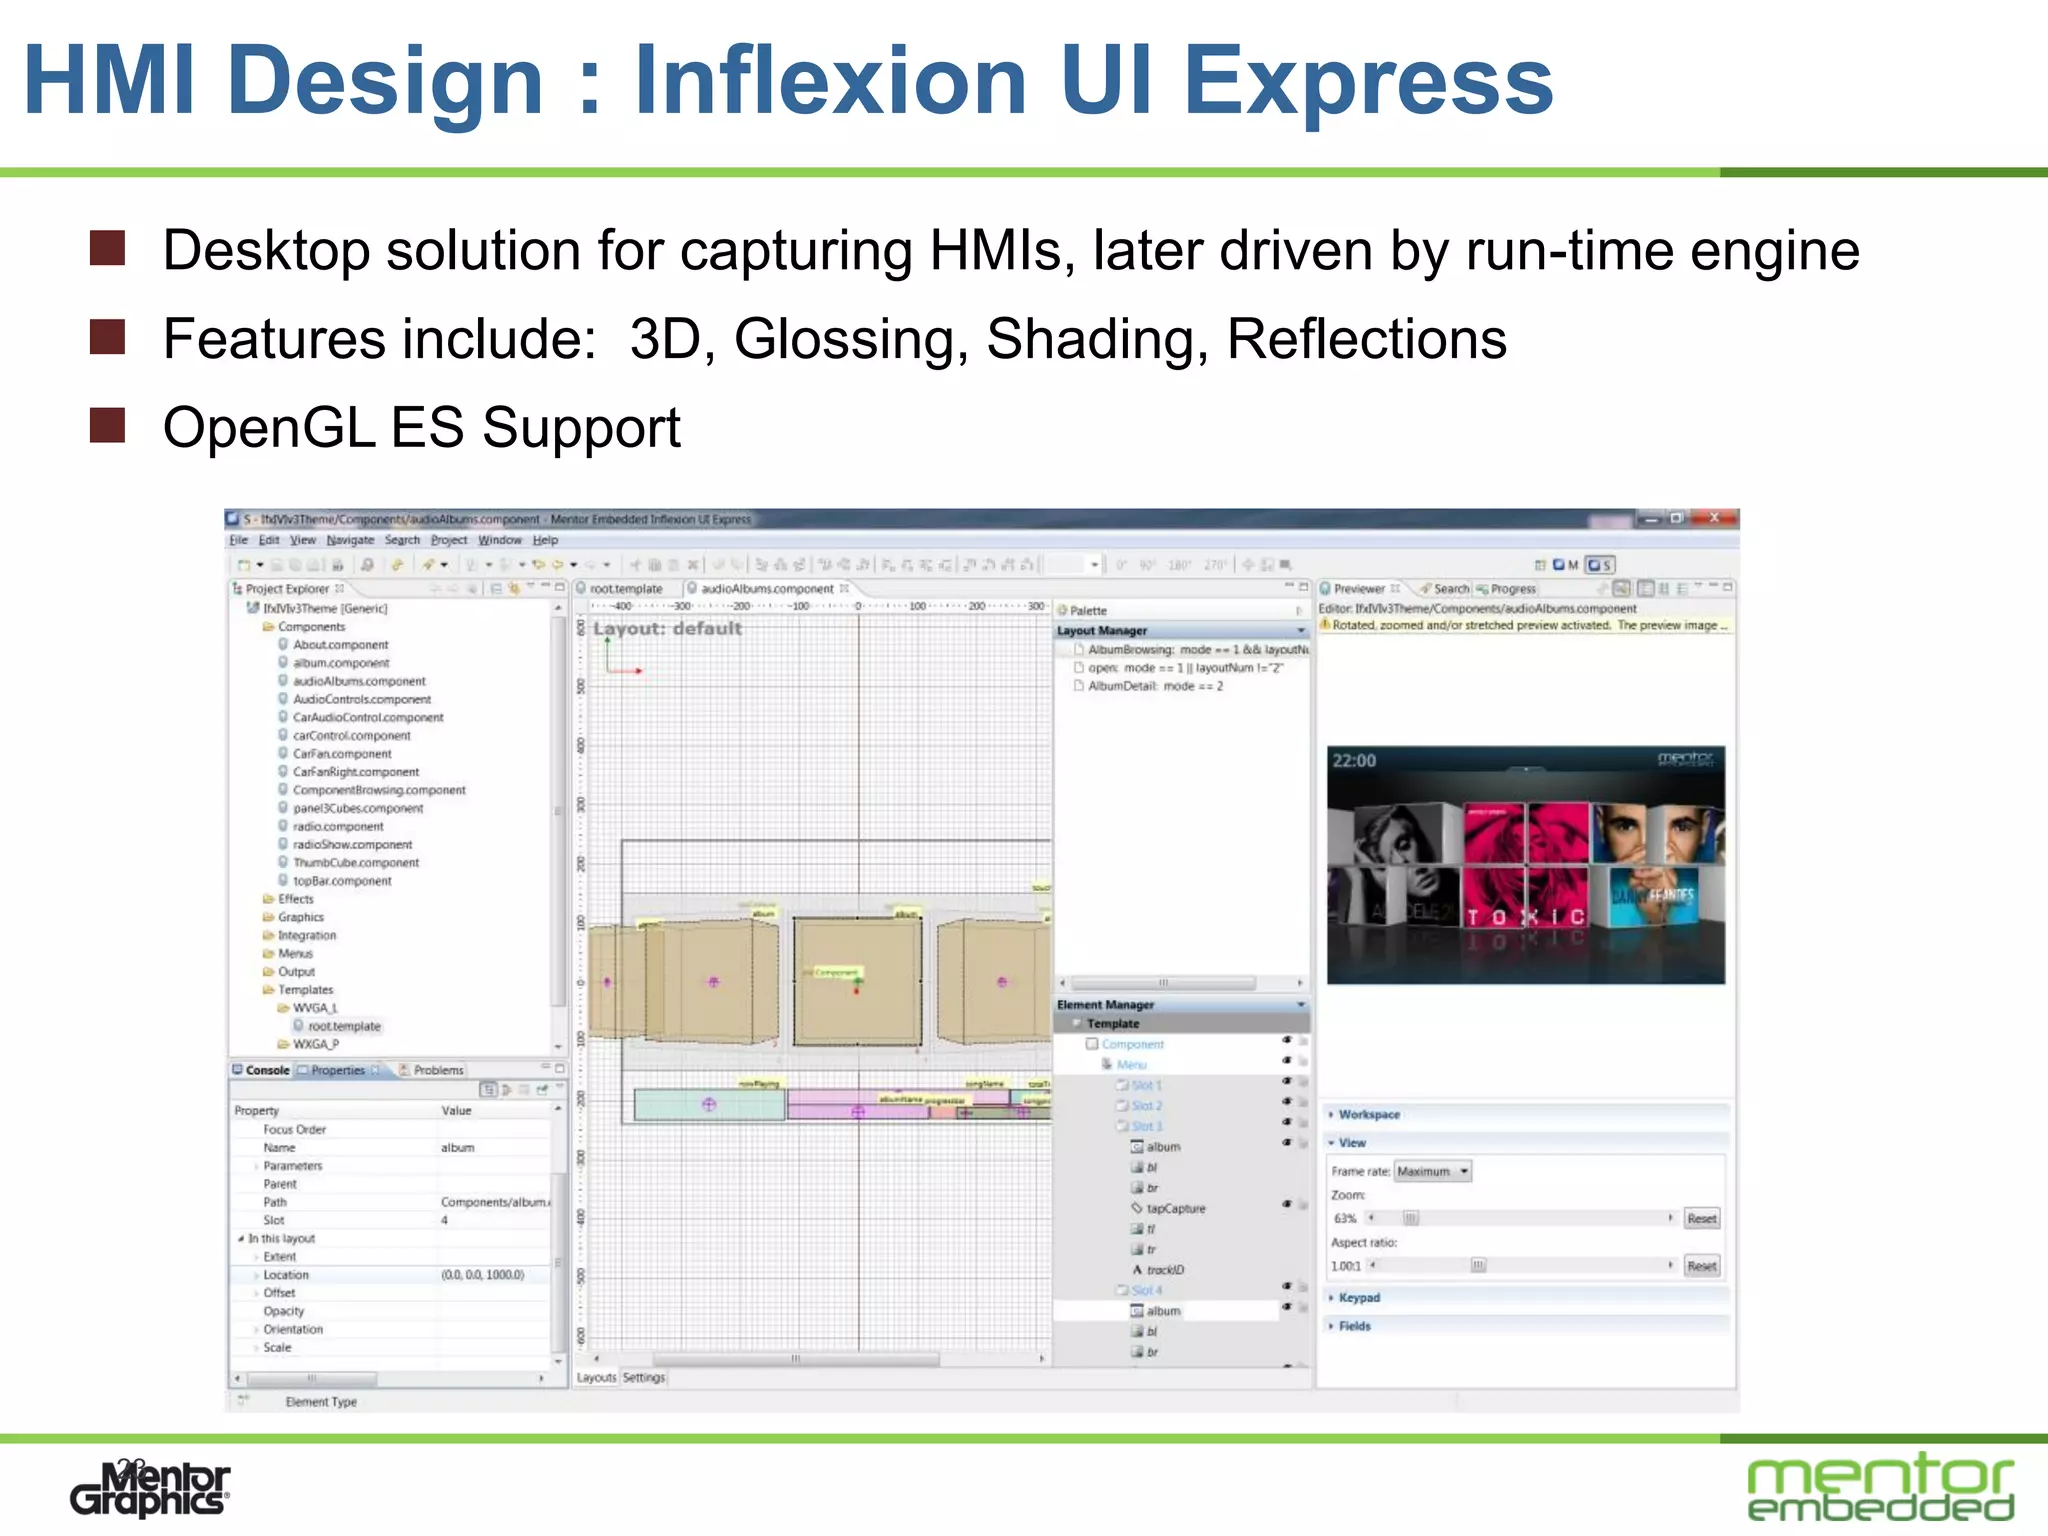Image resolution: width=2048 pixels, height=1536 pixels.
Task: Toggle visibility eye for Component row
Action: (x=1287, y=1041)
